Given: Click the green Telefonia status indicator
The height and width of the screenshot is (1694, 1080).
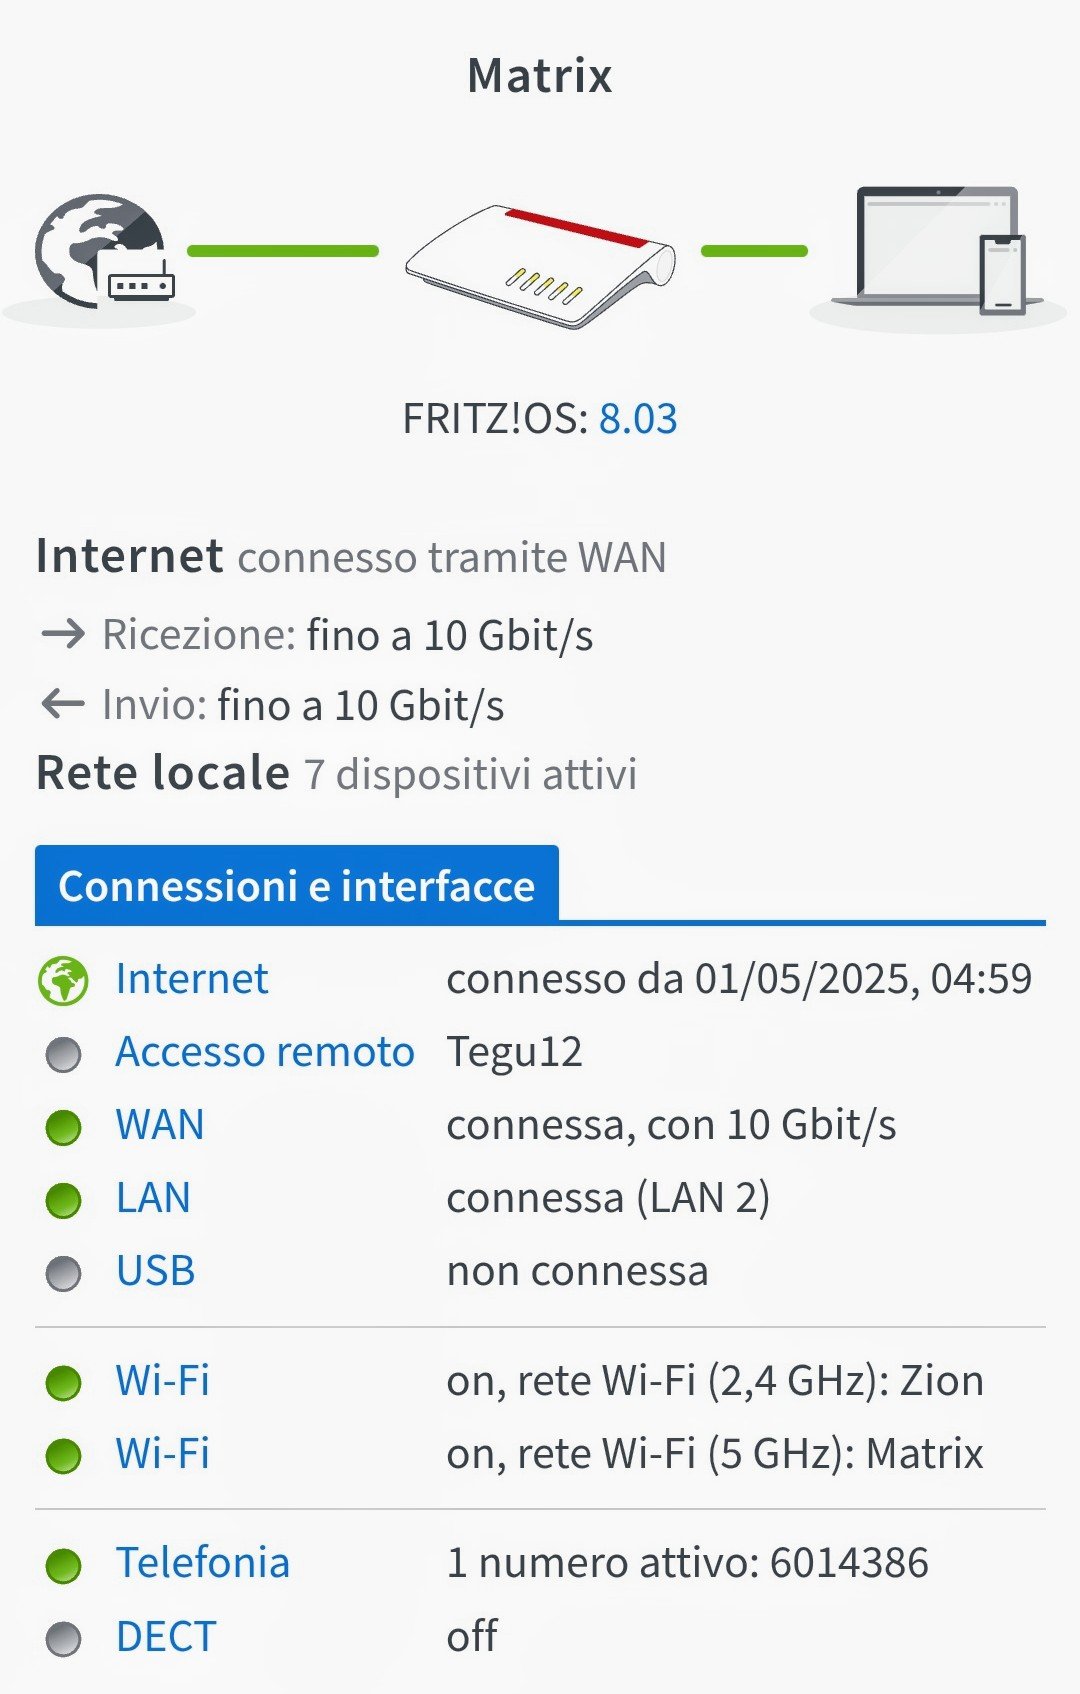Looking at the screenshot, I should point(63,1565).
